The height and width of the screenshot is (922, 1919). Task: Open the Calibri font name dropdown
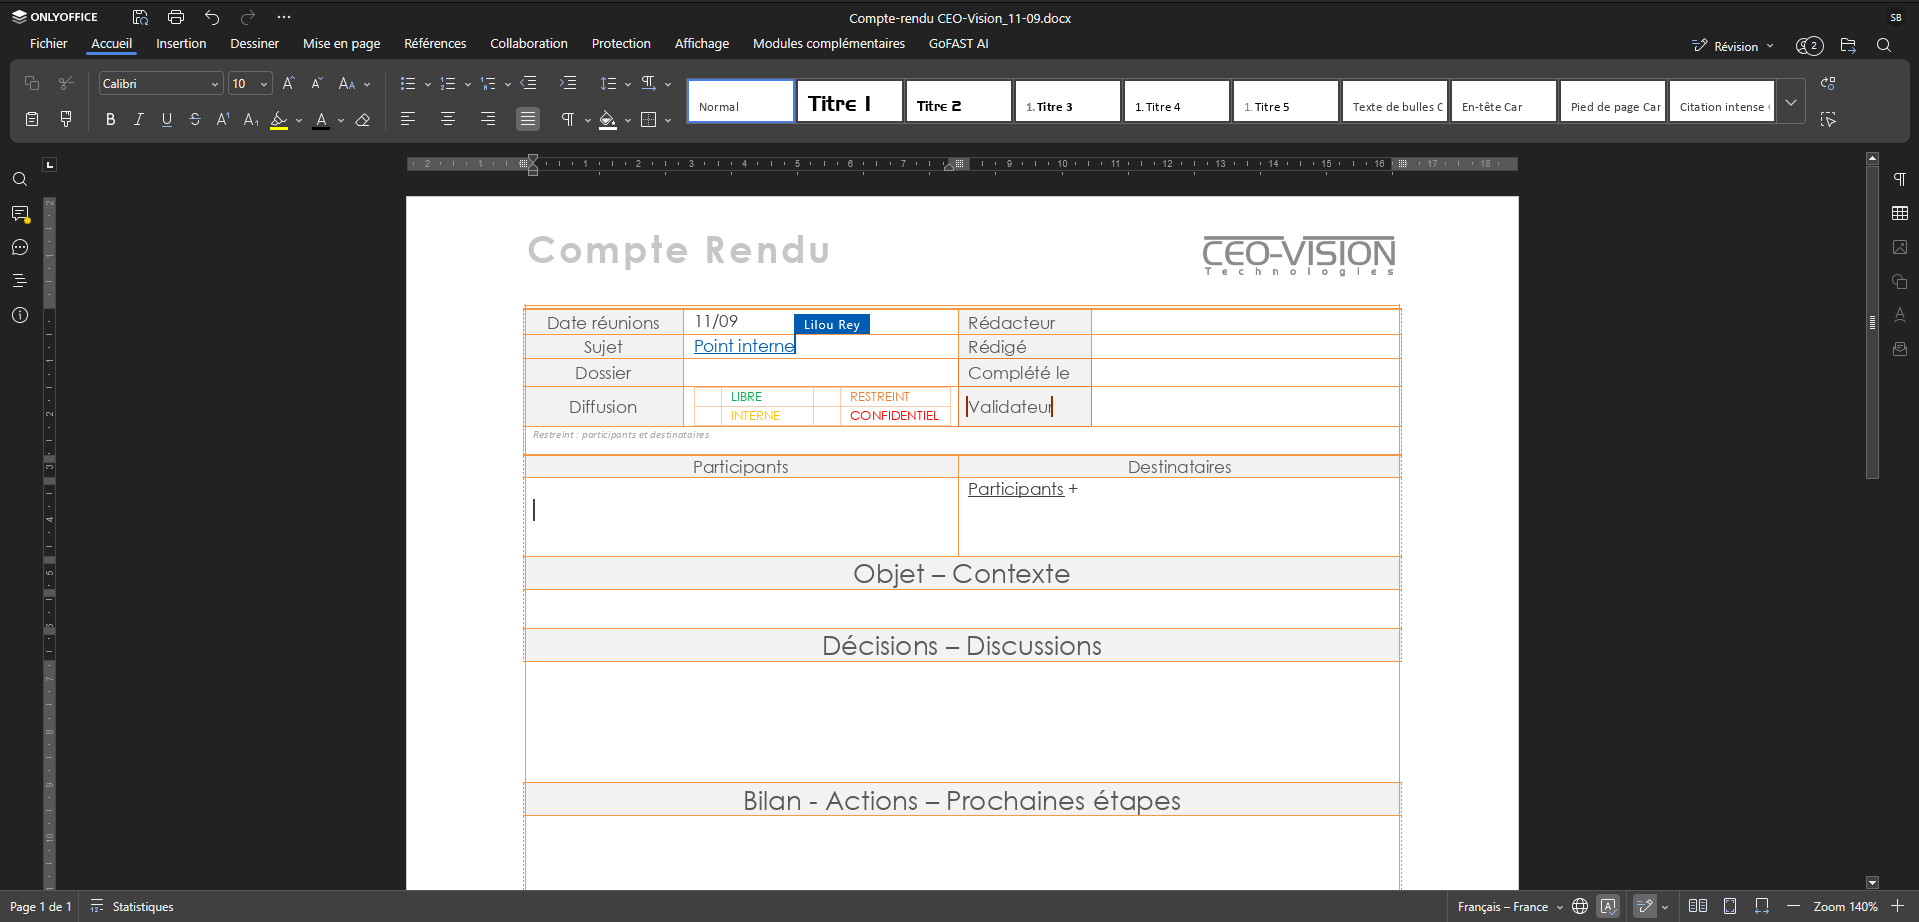[x=160, y=84]
